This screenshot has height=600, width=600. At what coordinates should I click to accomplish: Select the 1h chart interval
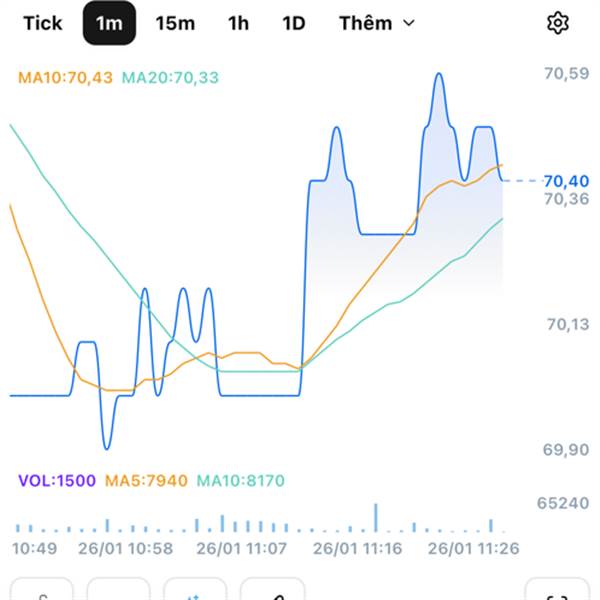click(x=238, y=23)
